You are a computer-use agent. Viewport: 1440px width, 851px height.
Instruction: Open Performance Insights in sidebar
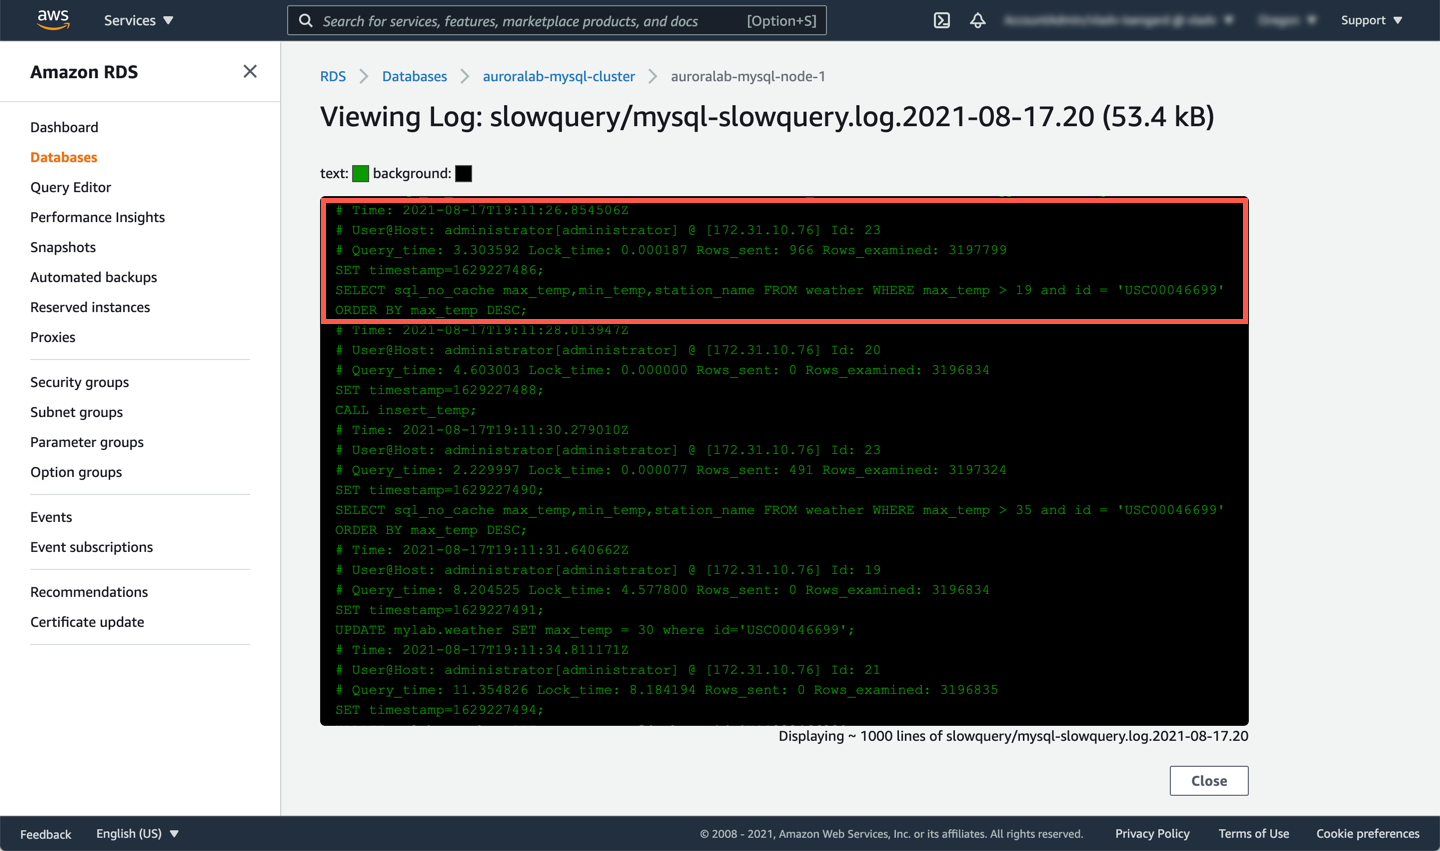coord(97,217)
